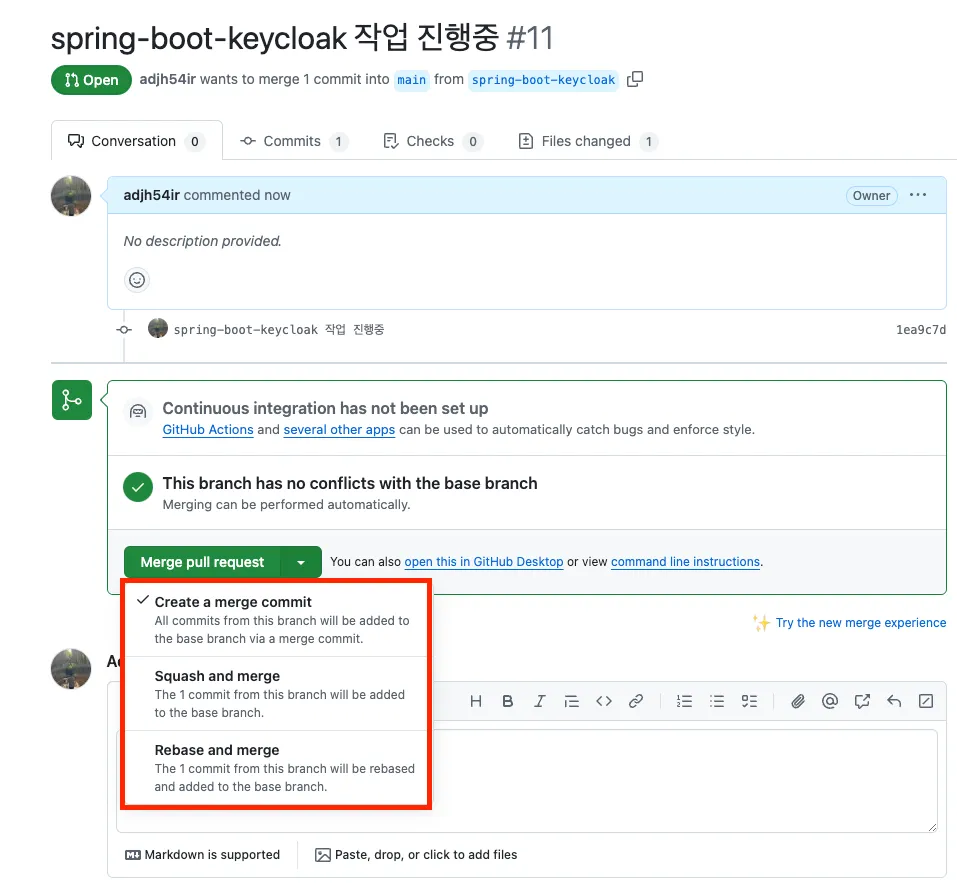Click Paste, drop, or click to add files
Screen dimensions: 957x883
point(416,855)
